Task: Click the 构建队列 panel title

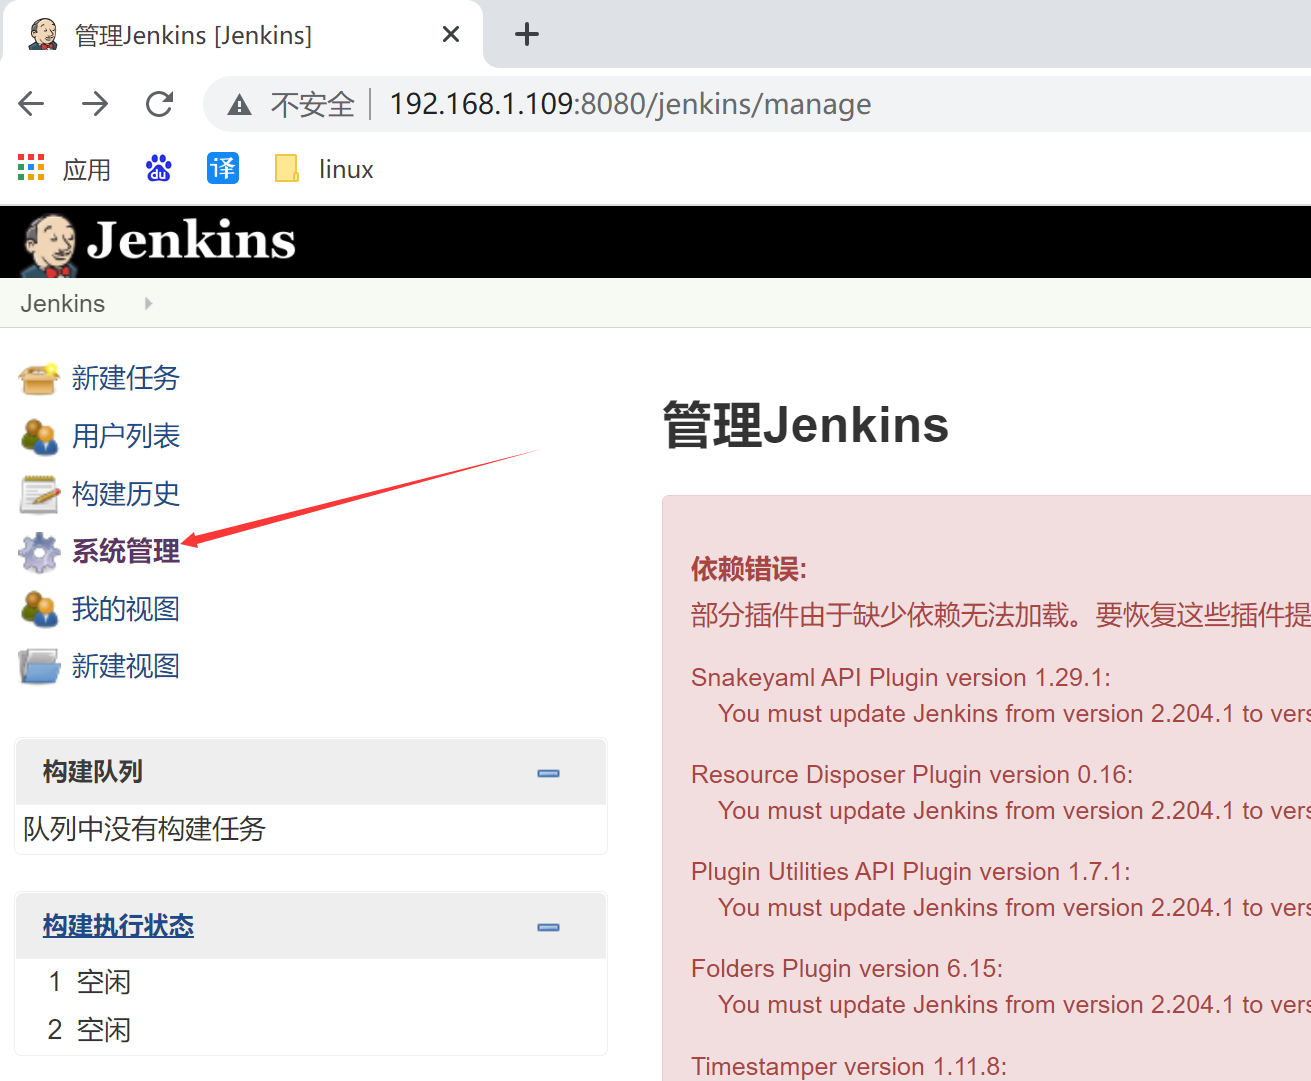Action: (93, 772)
